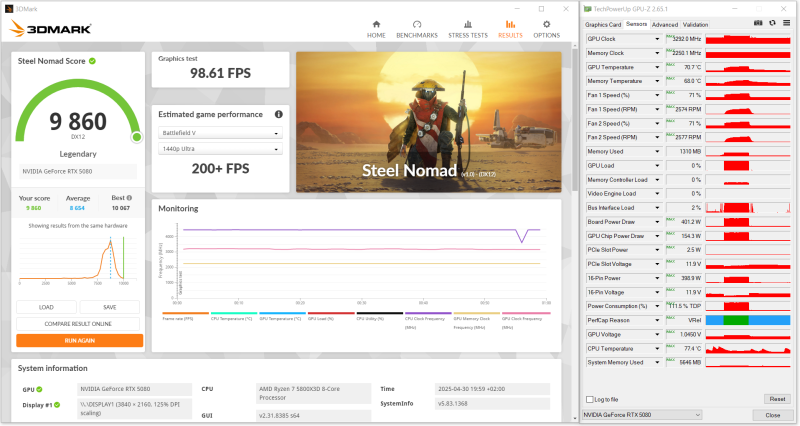Open the Memory Clock sensor dropdown arrow

(x=657, y=53)
